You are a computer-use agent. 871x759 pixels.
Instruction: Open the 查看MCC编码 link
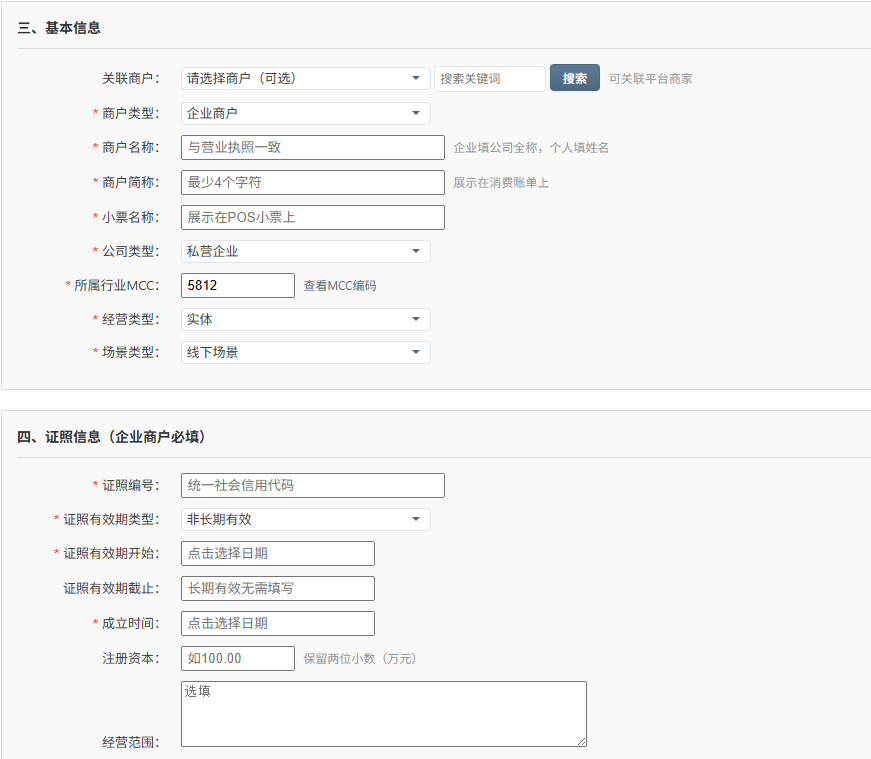(x=340, y=286)
